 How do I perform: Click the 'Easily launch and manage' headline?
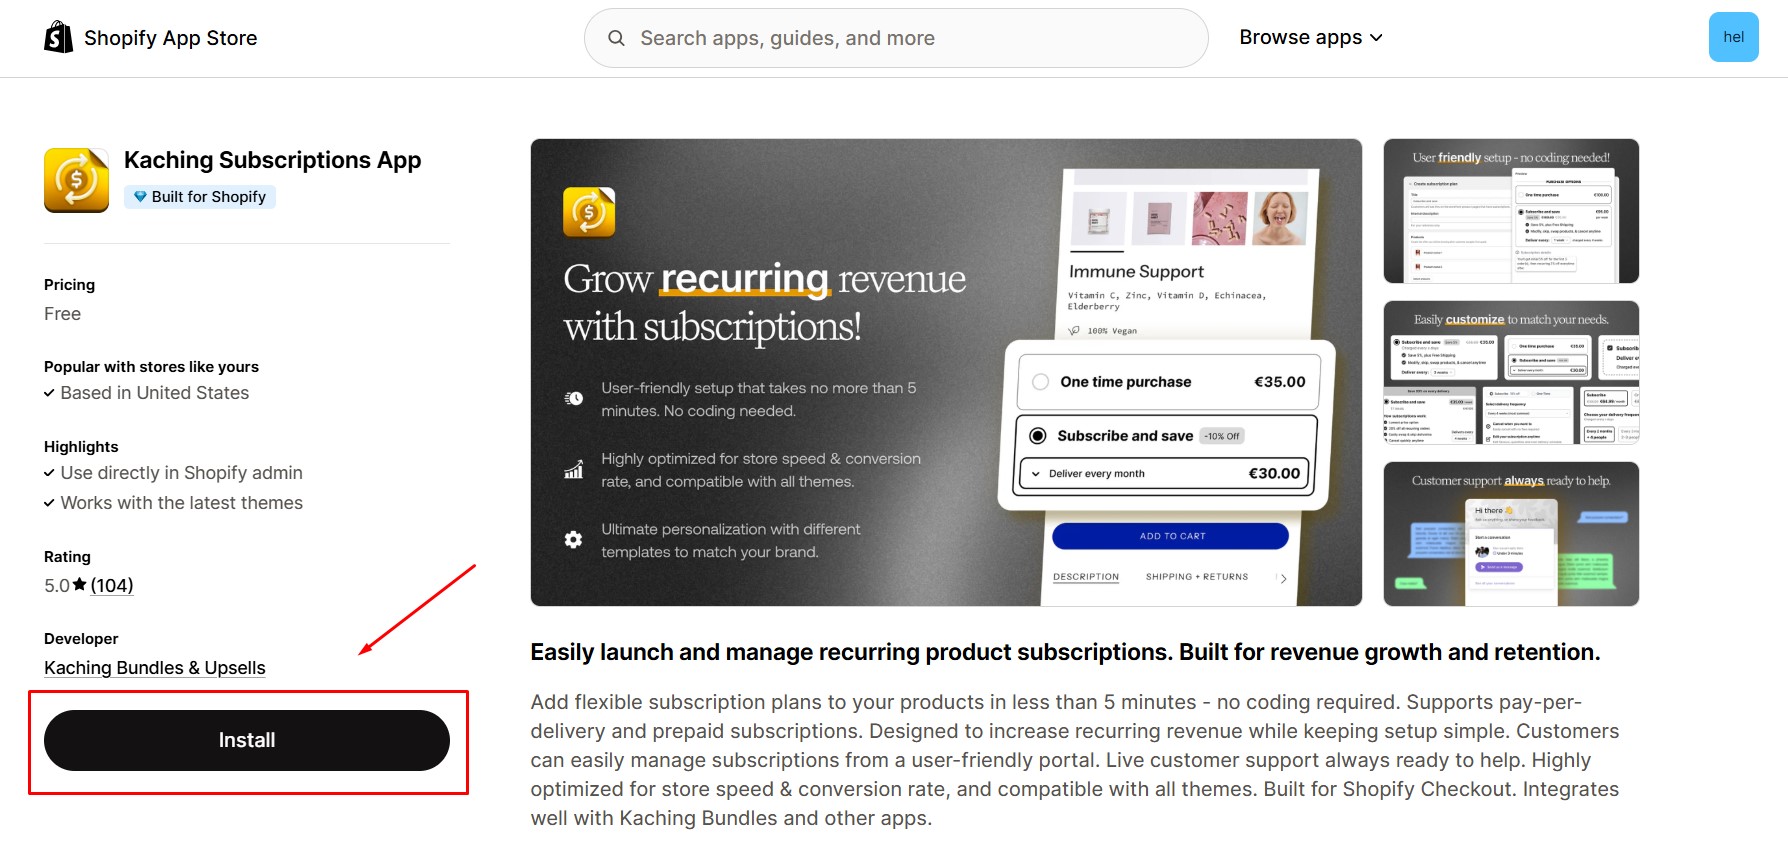tap(1065, 652)
